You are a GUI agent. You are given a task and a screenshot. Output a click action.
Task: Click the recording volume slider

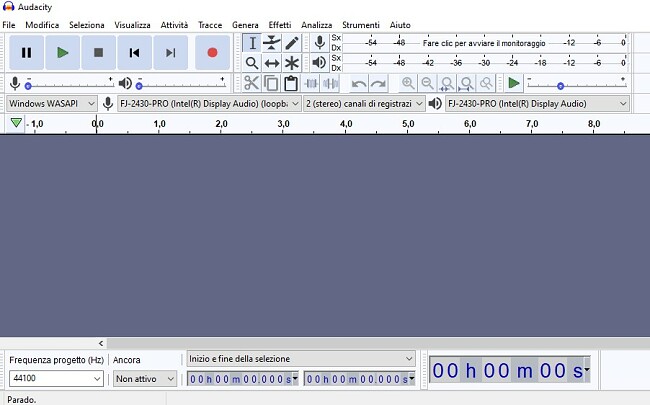click(69, 84)
